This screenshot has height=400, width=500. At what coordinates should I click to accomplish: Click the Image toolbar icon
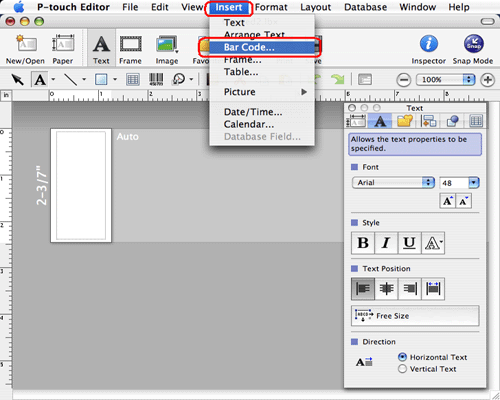pos(167,49)
